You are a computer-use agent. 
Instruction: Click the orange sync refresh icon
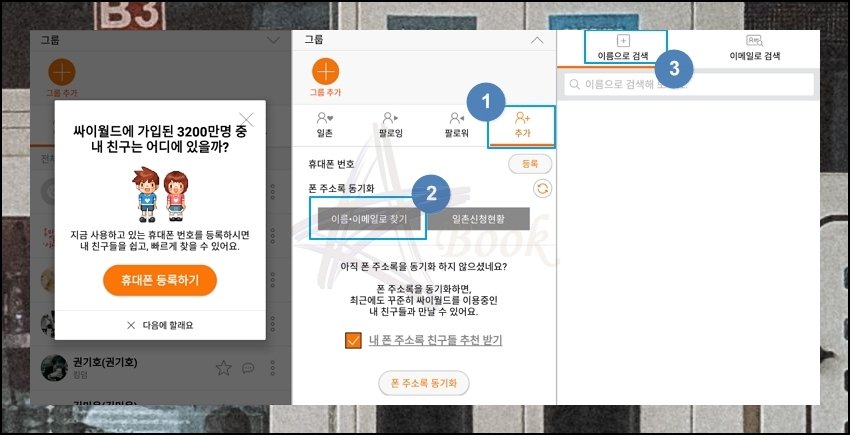542,188
